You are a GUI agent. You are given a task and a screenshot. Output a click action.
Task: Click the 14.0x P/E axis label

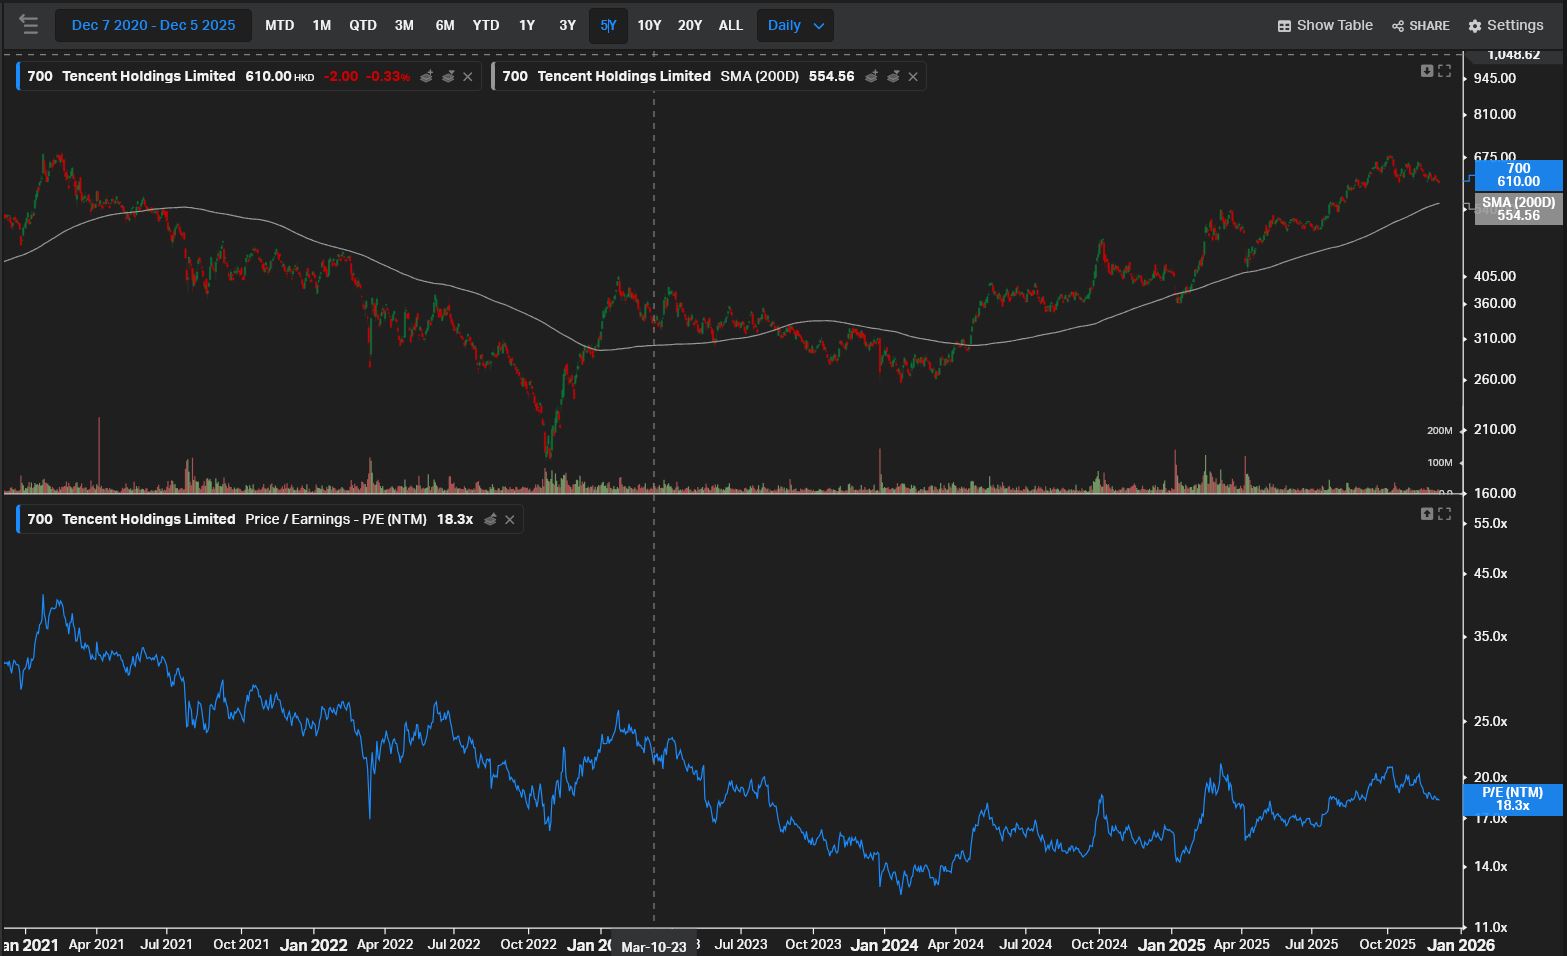pos(1490,866)
